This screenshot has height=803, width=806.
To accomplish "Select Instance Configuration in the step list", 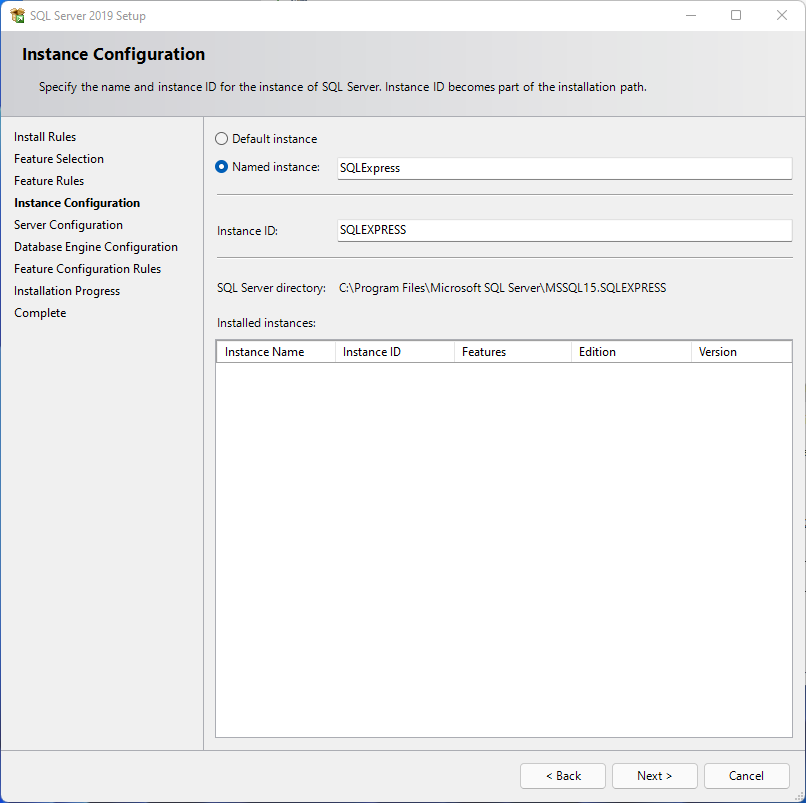I will (77, 203).
